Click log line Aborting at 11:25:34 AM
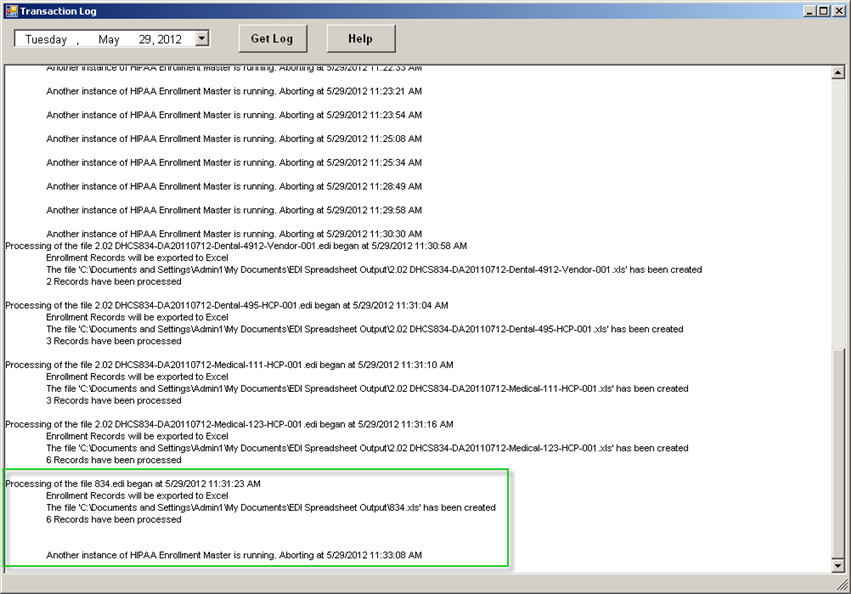Screen dimensions: 851x594 234,163
